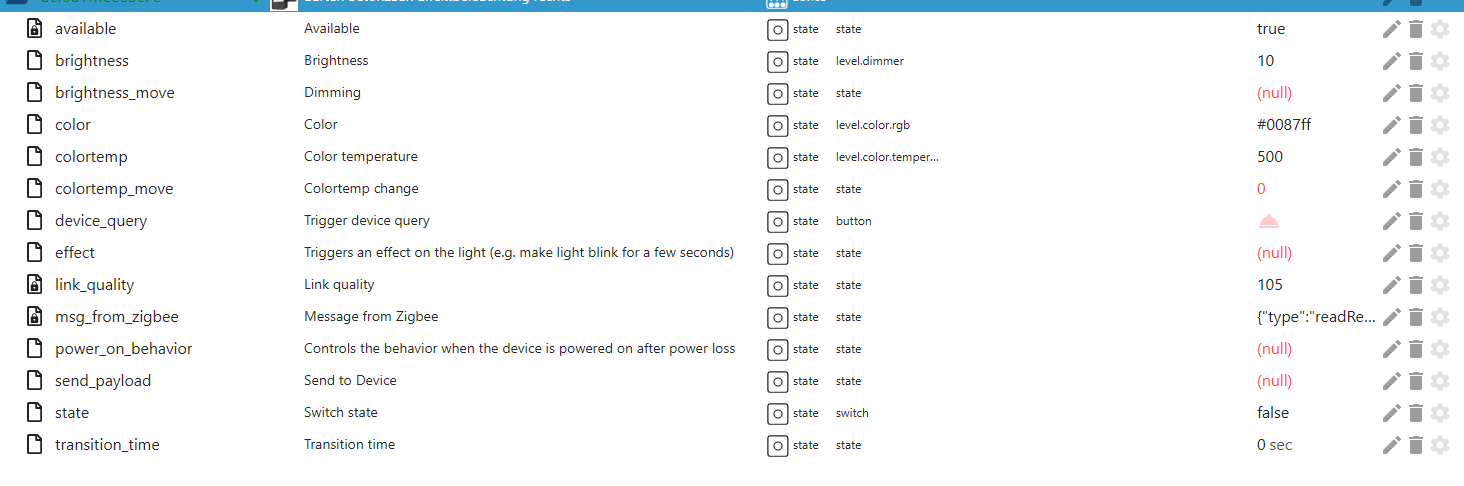Click the null value of effect row
The height and width of the screenshot is (486, 1464).
coord(1275,253)
